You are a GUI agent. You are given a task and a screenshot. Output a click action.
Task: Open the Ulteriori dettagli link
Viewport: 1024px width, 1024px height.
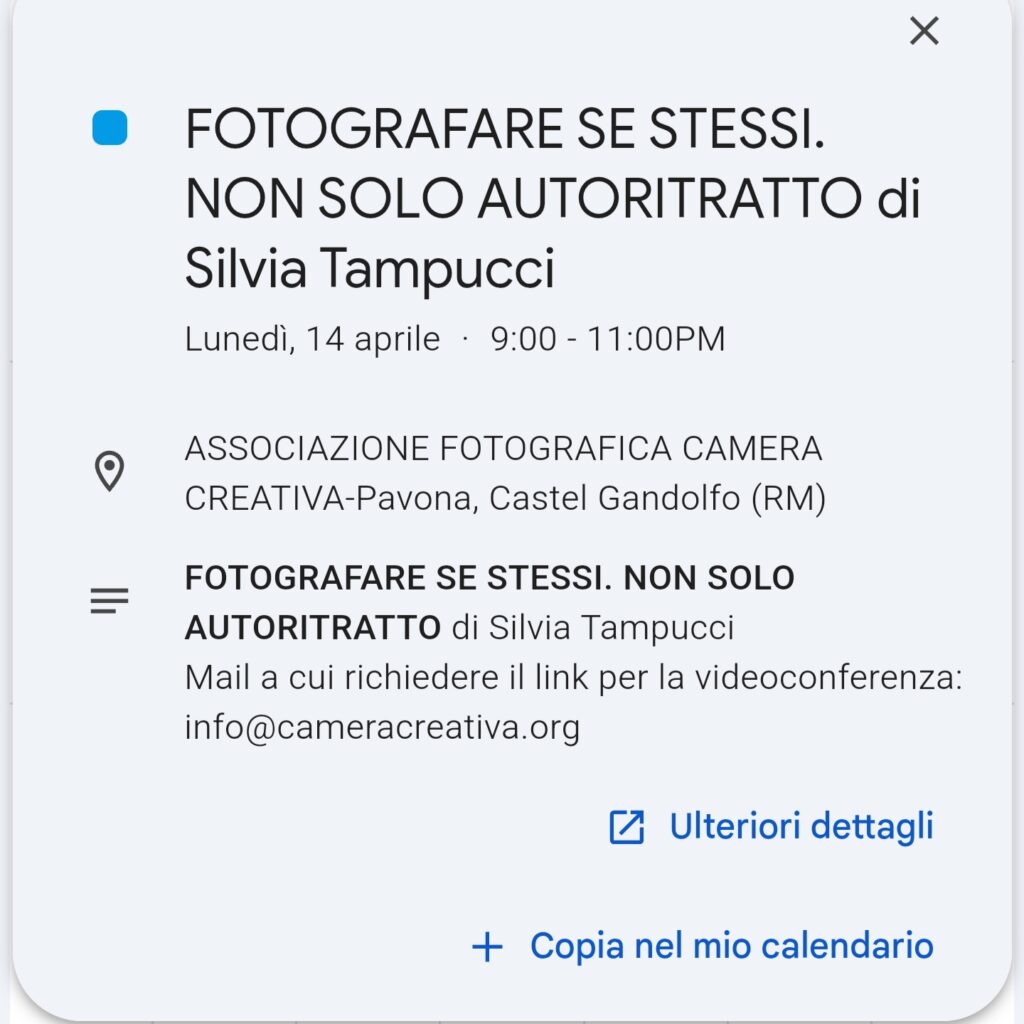tap(800, 827)
